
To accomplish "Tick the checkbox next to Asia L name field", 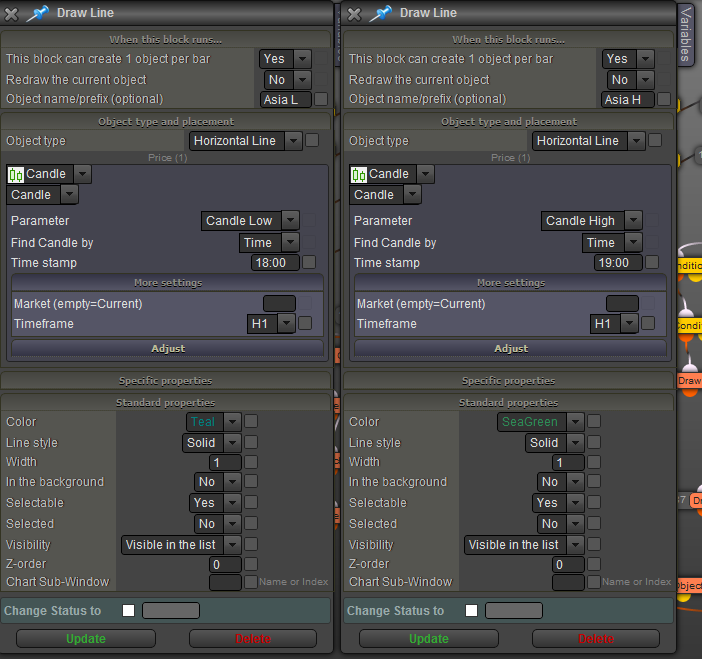I will pos(321,99).
